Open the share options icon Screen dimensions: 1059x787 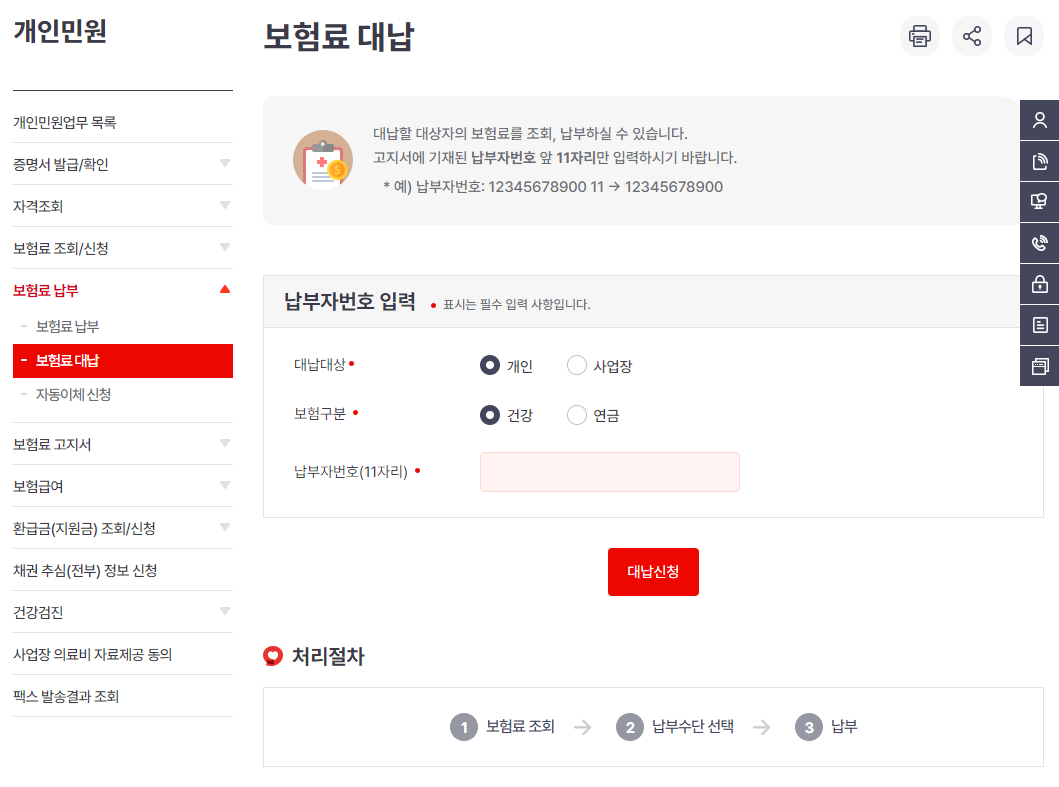(971, 36)
